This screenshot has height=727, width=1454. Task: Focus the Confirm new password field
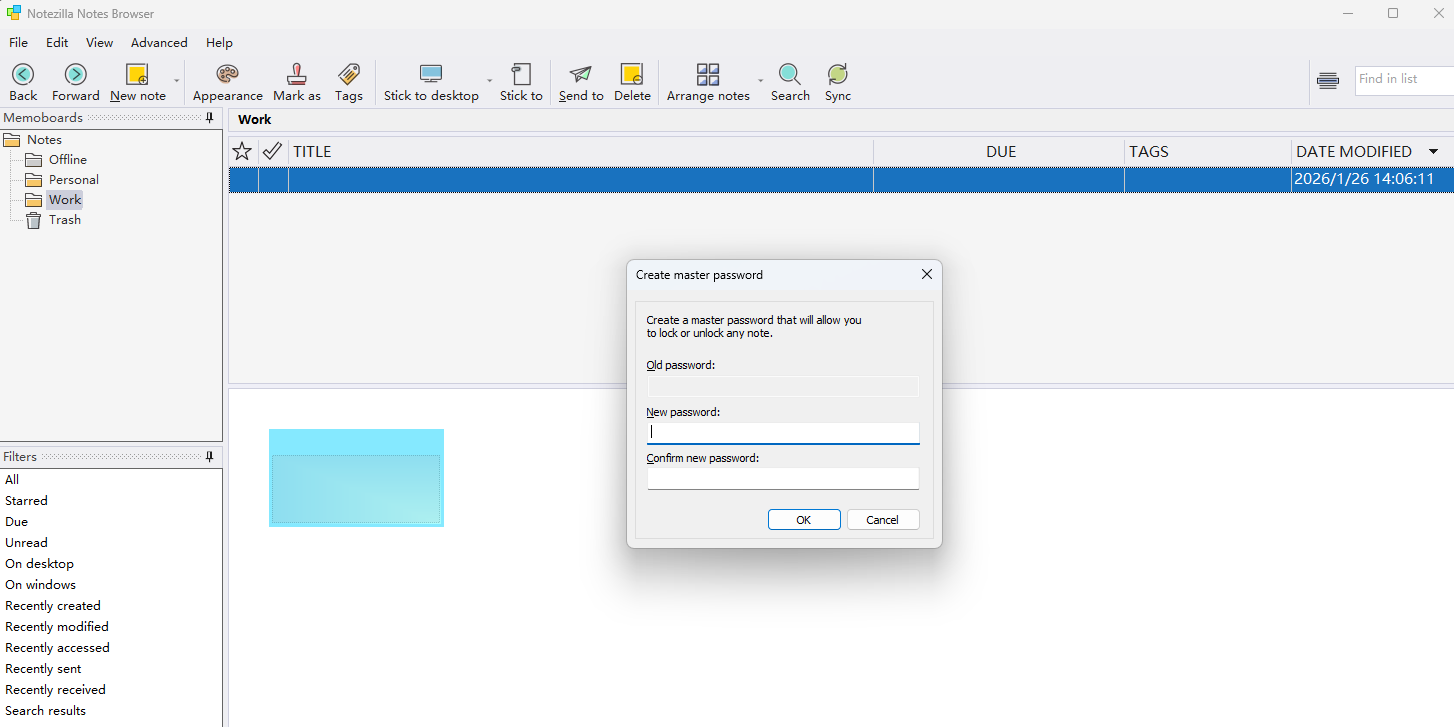pyautogui.click(x=782, y=479)
